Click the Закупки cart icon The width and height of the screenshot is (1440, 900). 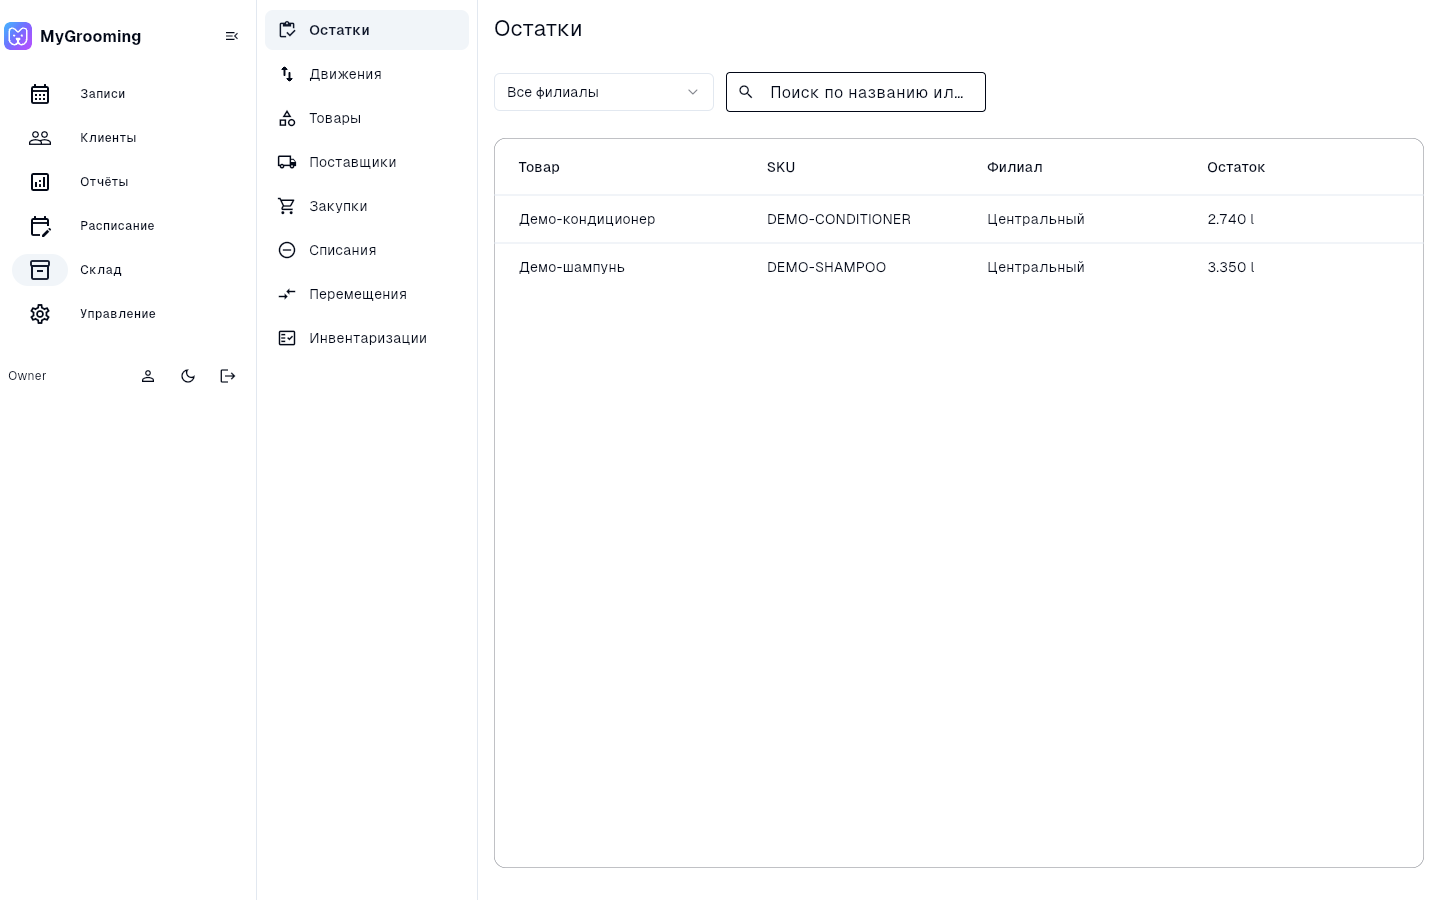287,206
